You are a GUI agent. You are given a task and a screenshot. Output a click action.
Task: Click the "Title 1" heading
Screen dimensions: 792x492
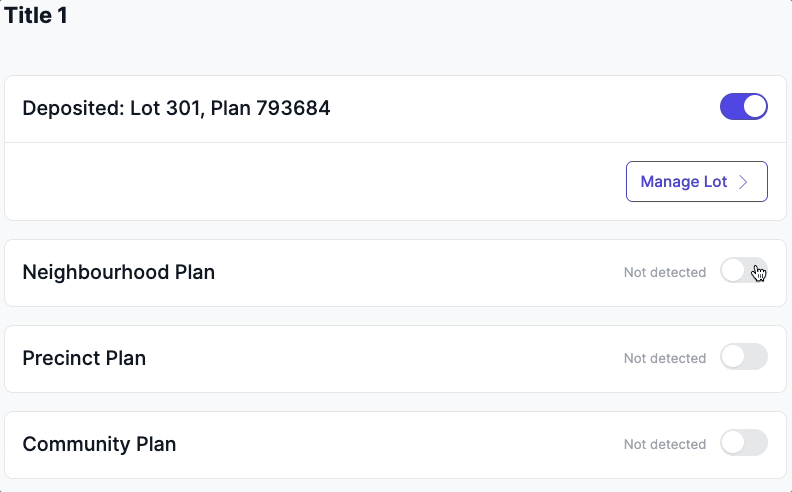point(36,16)
